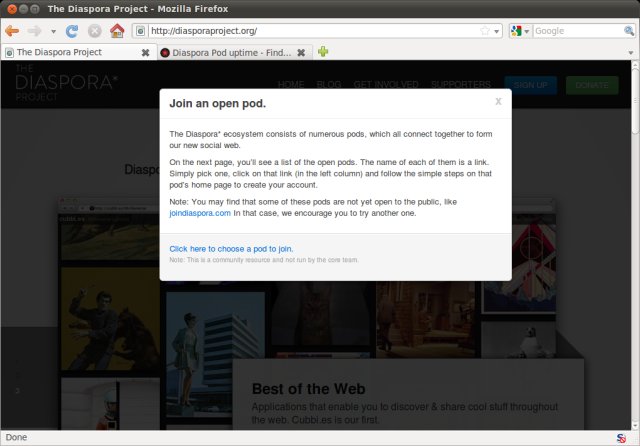
Task: Switch to The Diaspora Project tab
Action: point(70,52)
